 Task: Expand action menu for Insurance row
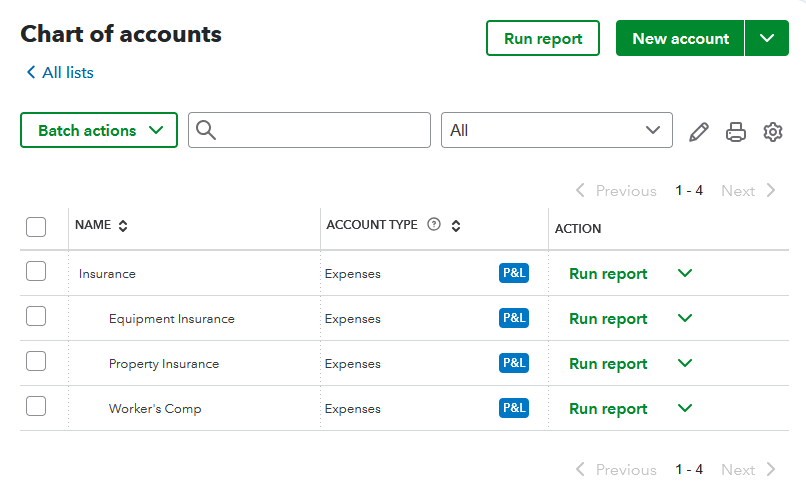click(685, 273)
